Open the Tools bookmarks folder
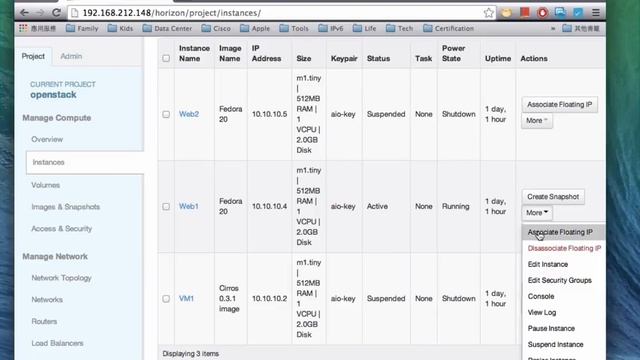 [294, 28]
